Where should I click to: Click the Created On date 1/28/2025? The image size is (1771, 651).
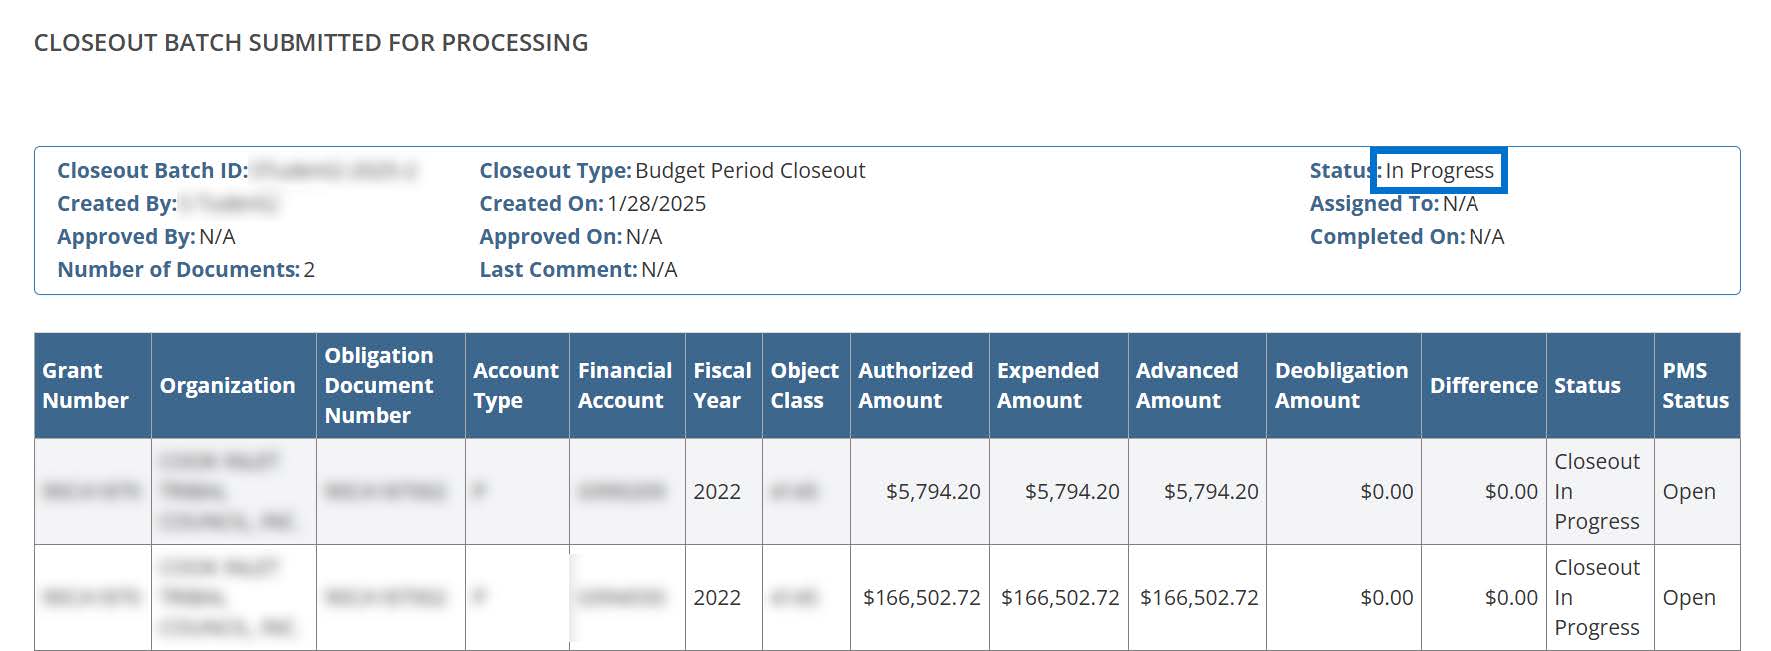(656, 204)
